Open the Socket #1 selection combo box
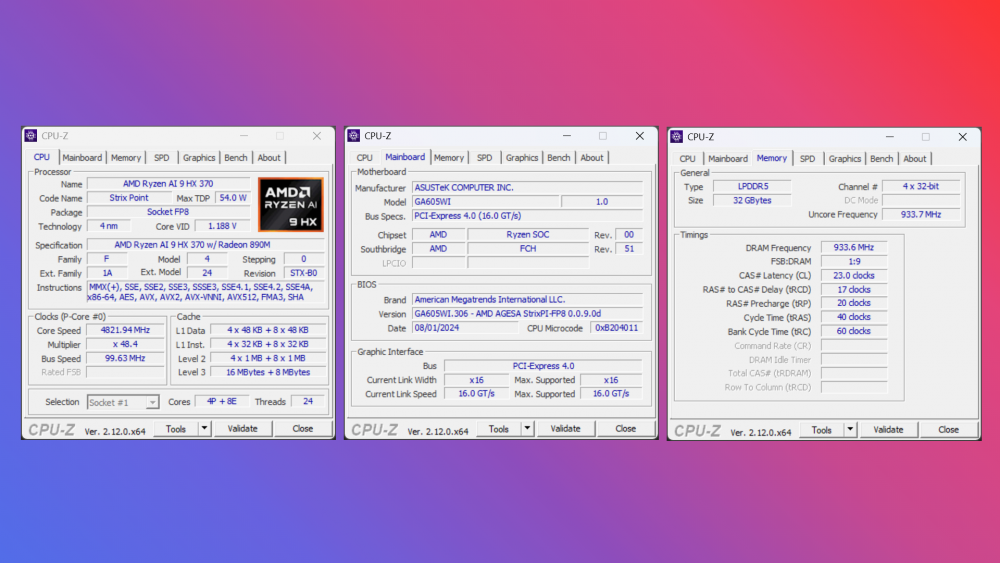 [x=124, y=402]
